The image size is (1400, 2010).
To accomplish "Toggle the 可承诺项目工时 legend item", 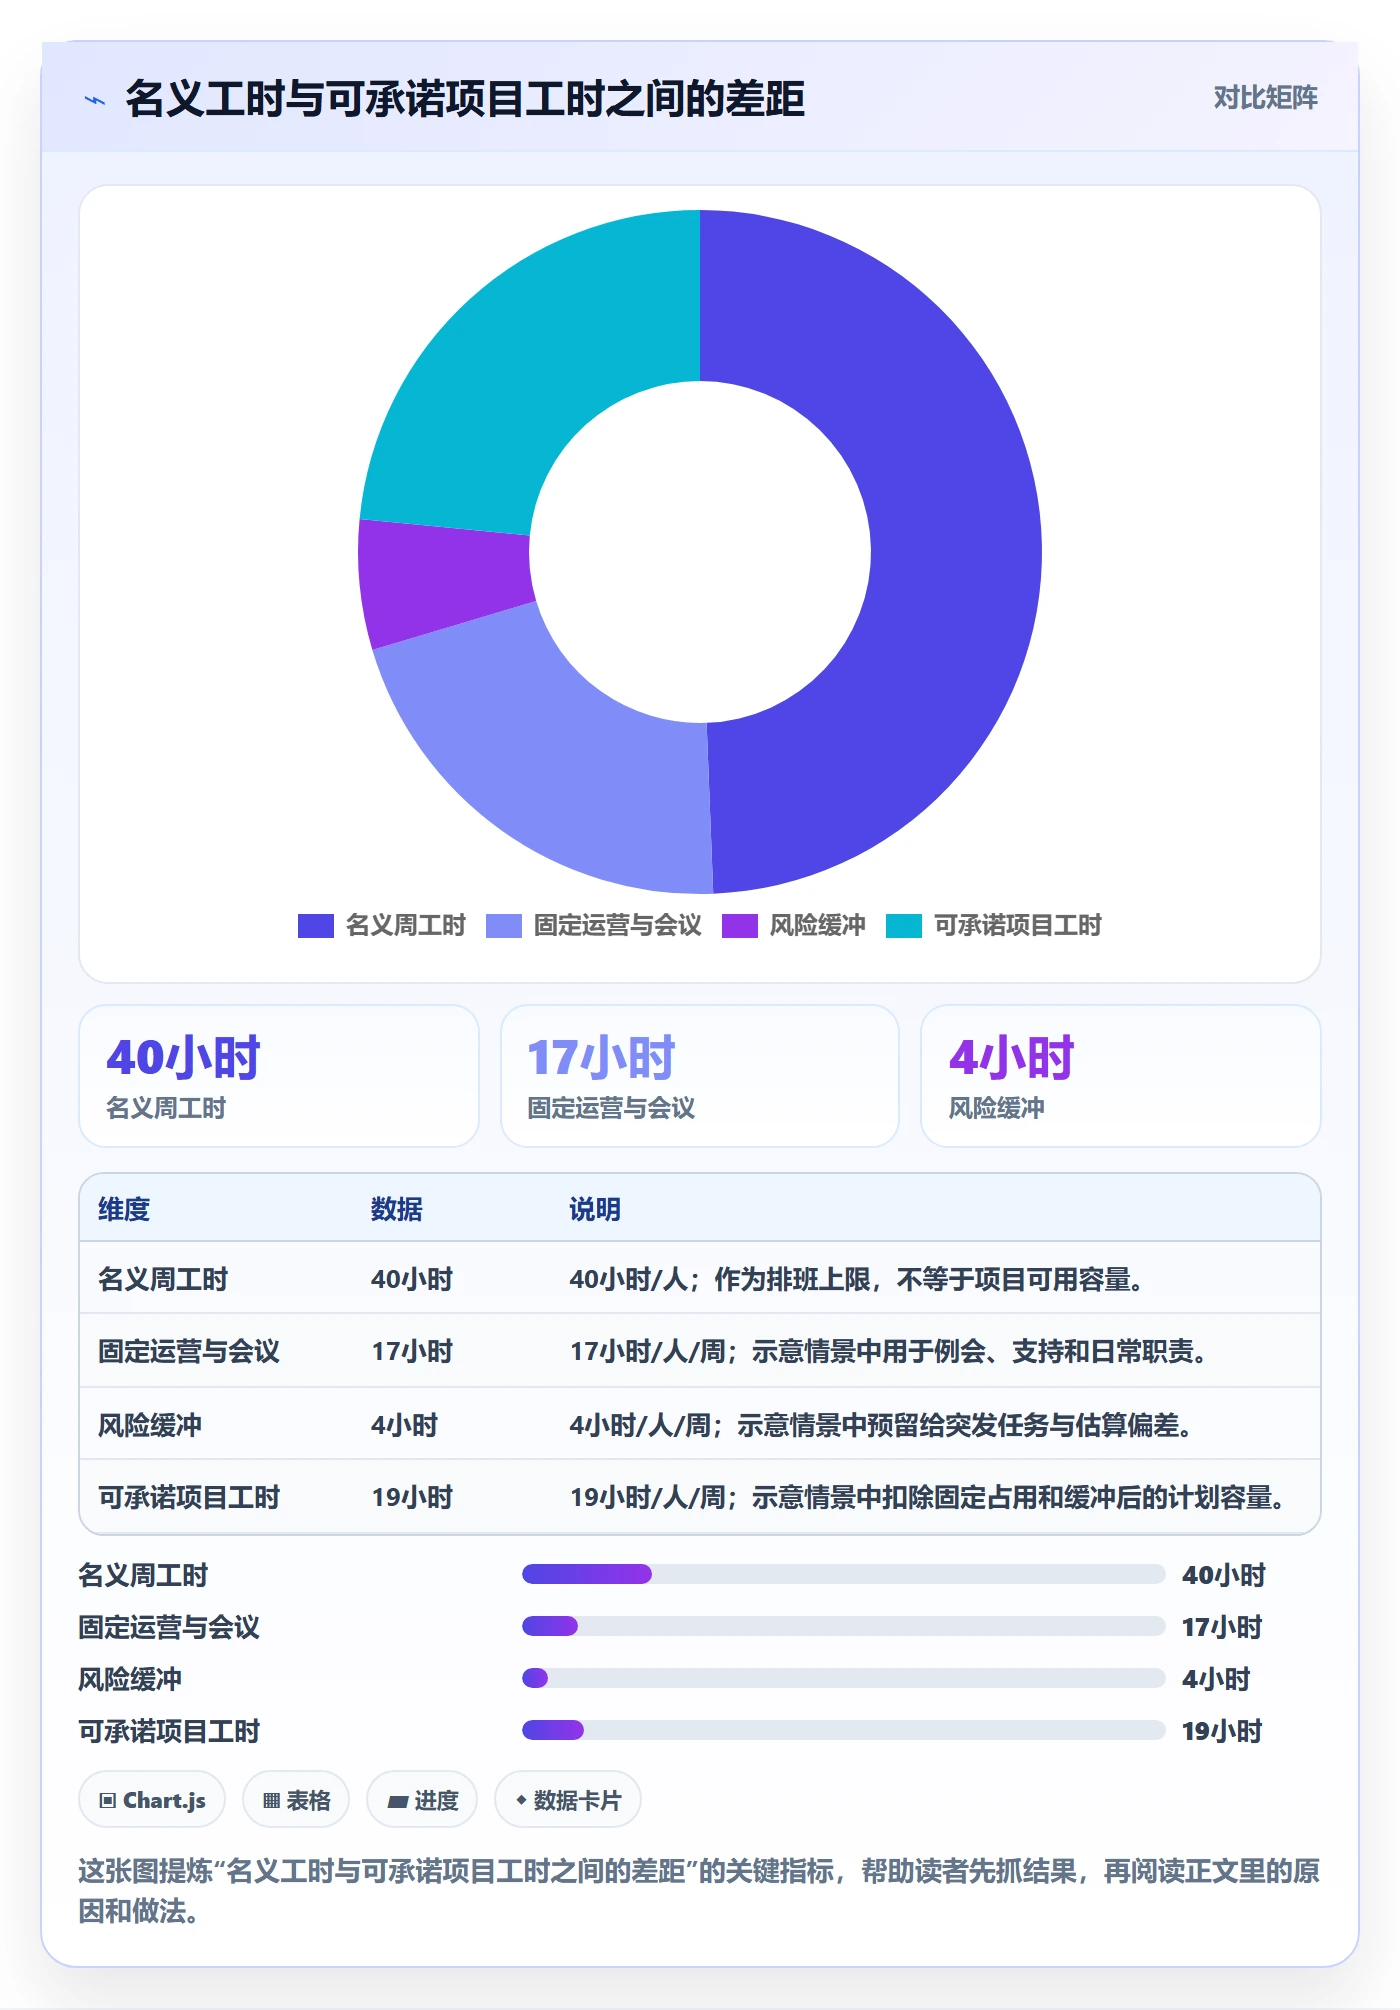I will pos(994,926).
